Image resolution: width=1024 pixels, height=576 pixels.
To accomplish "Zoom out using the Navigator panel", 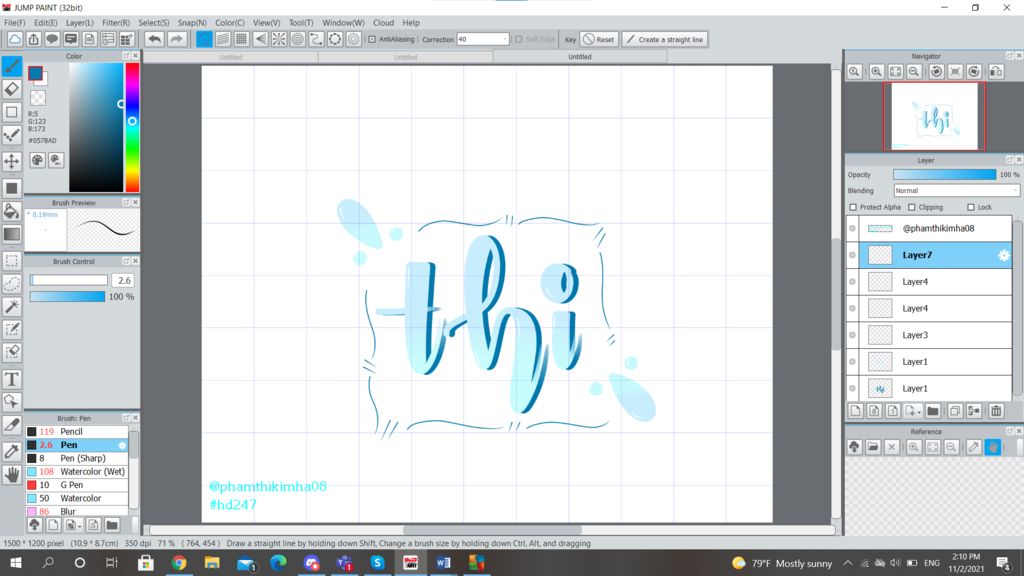I will coord(914,72).
